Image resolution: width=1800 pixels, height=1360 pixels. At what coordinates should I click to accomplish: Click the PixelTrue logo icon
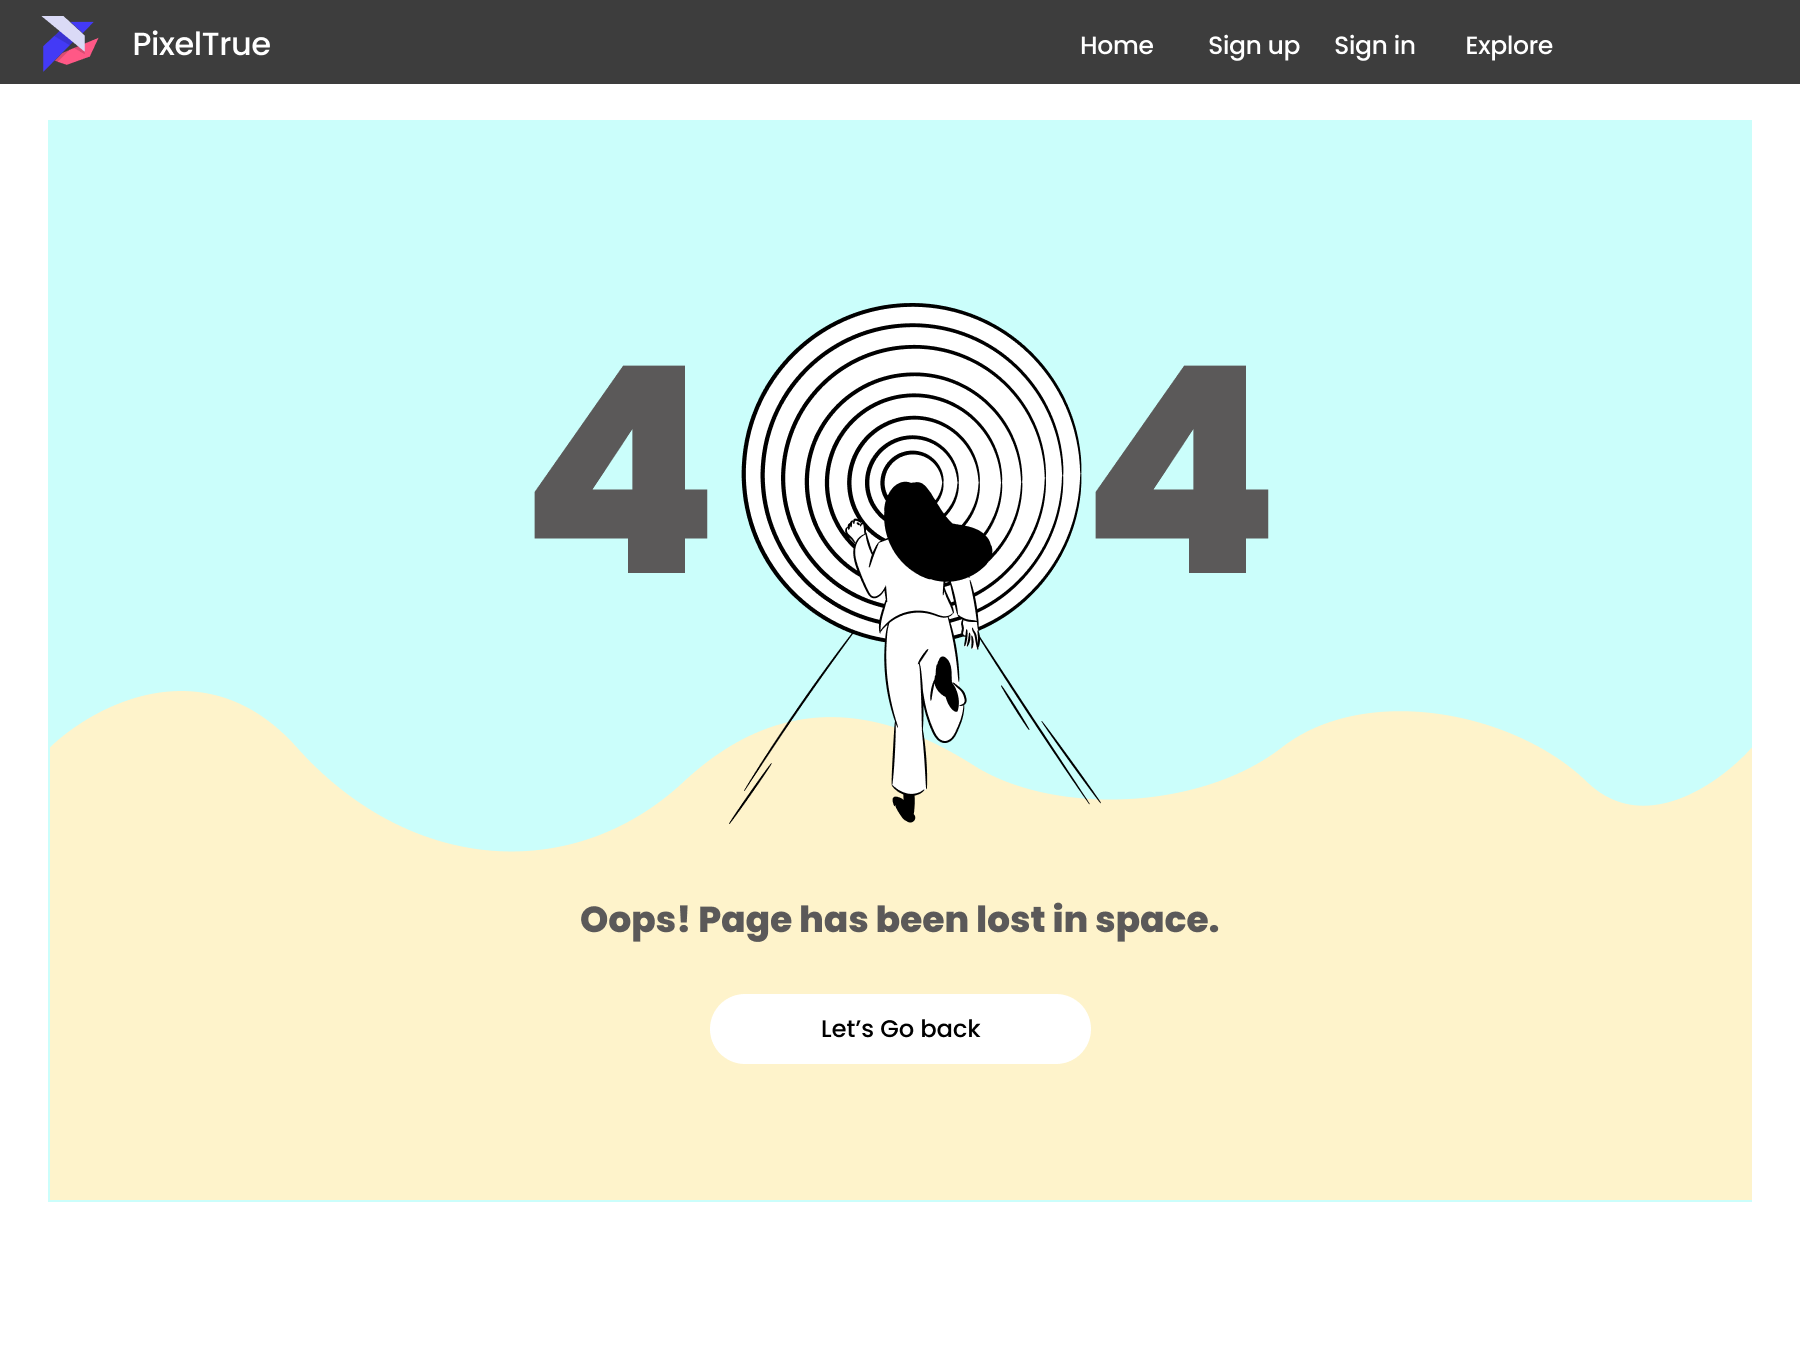coord(69,43)
